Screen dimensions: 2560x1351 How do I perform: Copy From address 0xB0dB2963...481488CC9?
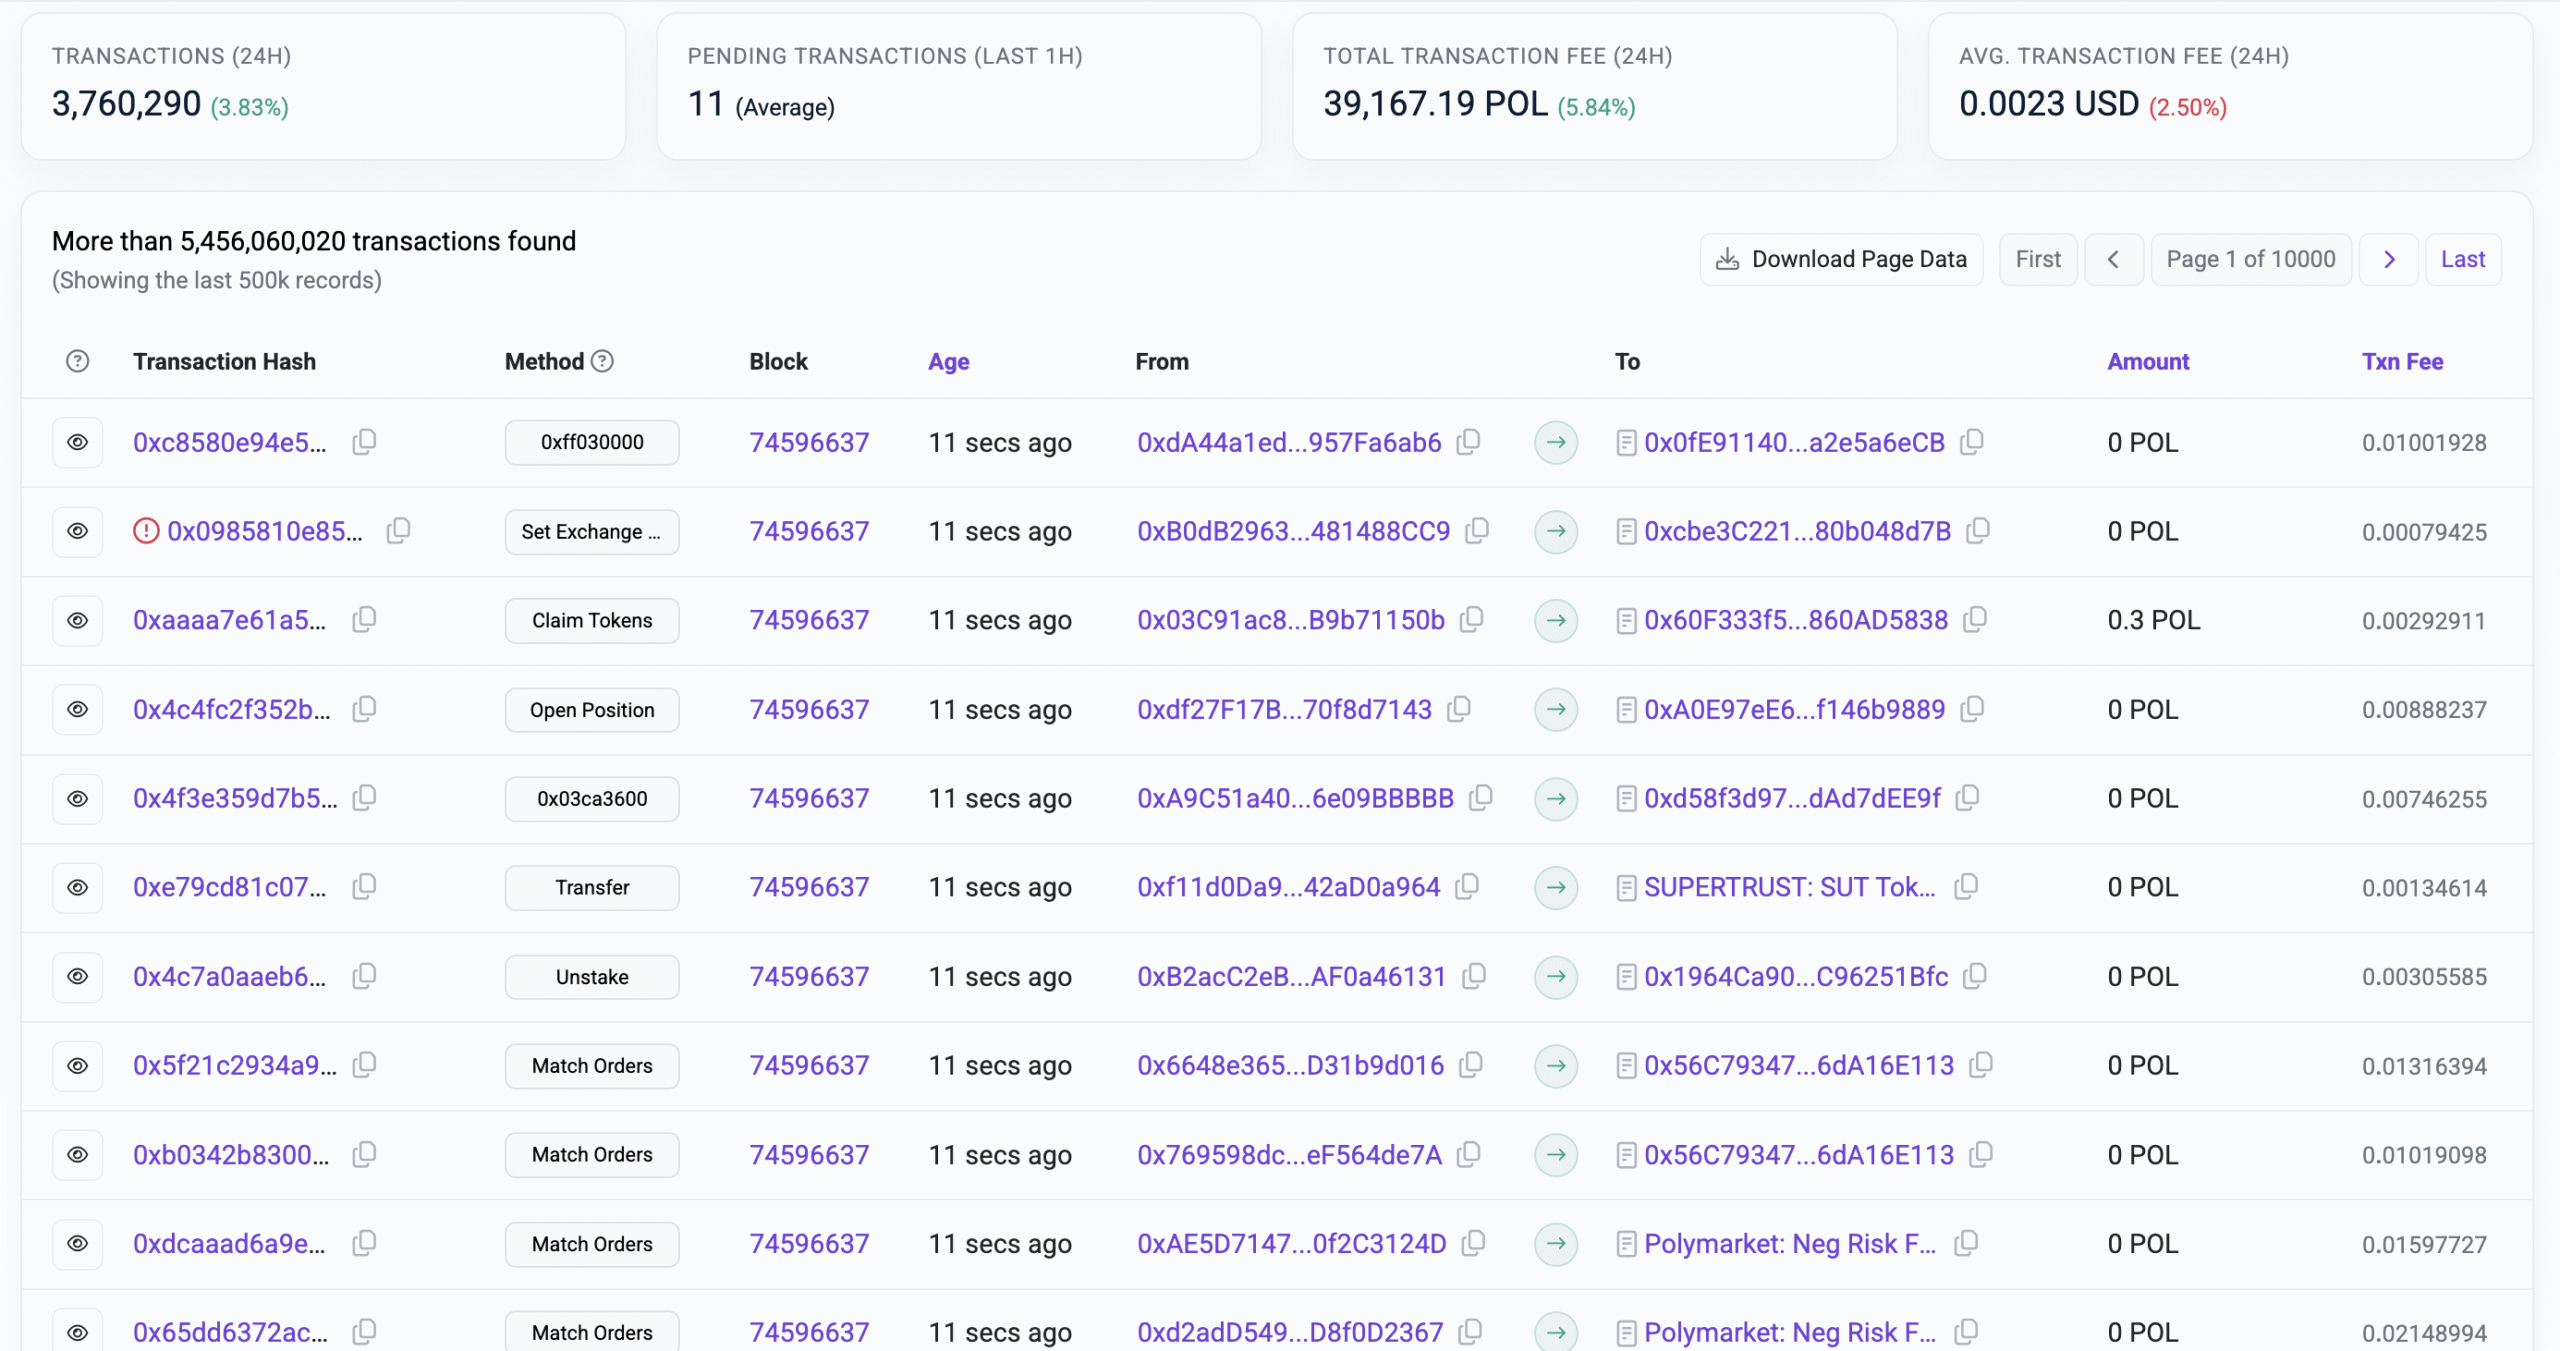pos(1477,530)
